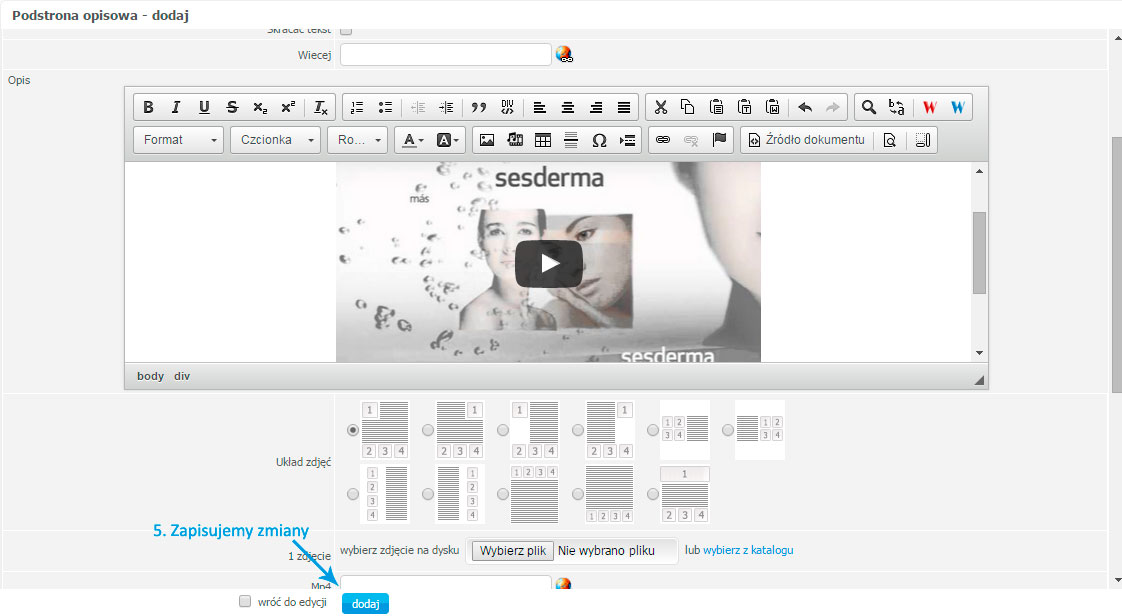This screenshot has height=616, width=1122.
Task: Apply italic formatting
Action: pyautogui.click(x=176, y=107)
